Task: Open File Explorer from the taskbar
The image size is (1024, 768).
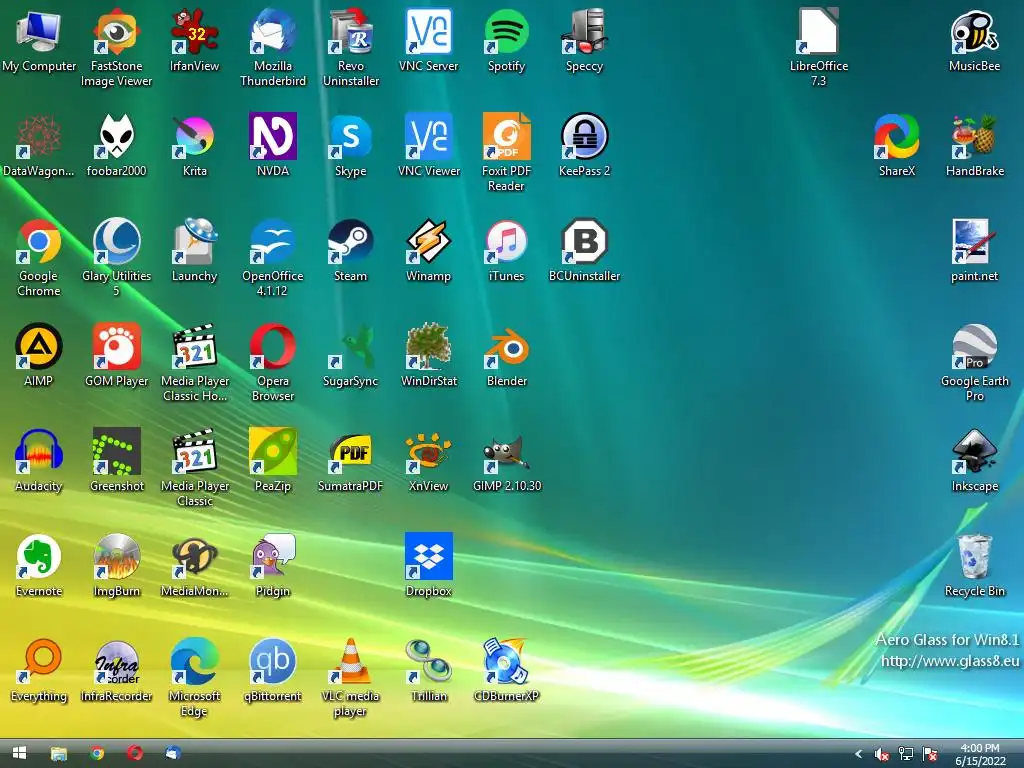Action: (x=59, y=754)
